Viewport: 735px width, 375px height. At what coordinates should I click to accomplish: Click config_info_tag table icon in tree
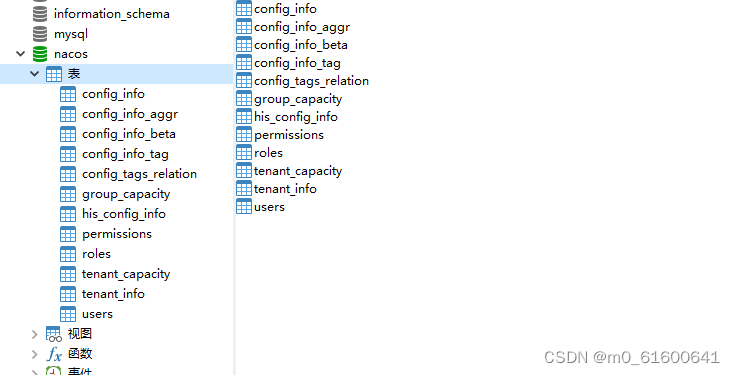click(x=68, y=154)
